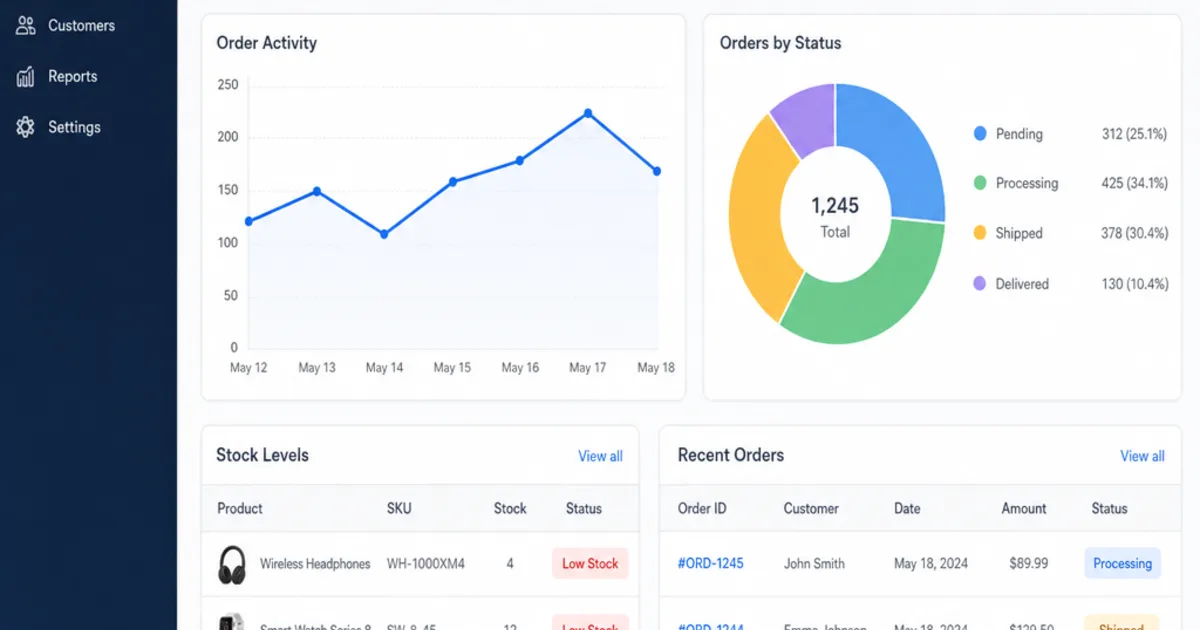1200x630 pixels.
Task: Click the 312 (25.1%) Pending value
Action: coord(1135,133)
